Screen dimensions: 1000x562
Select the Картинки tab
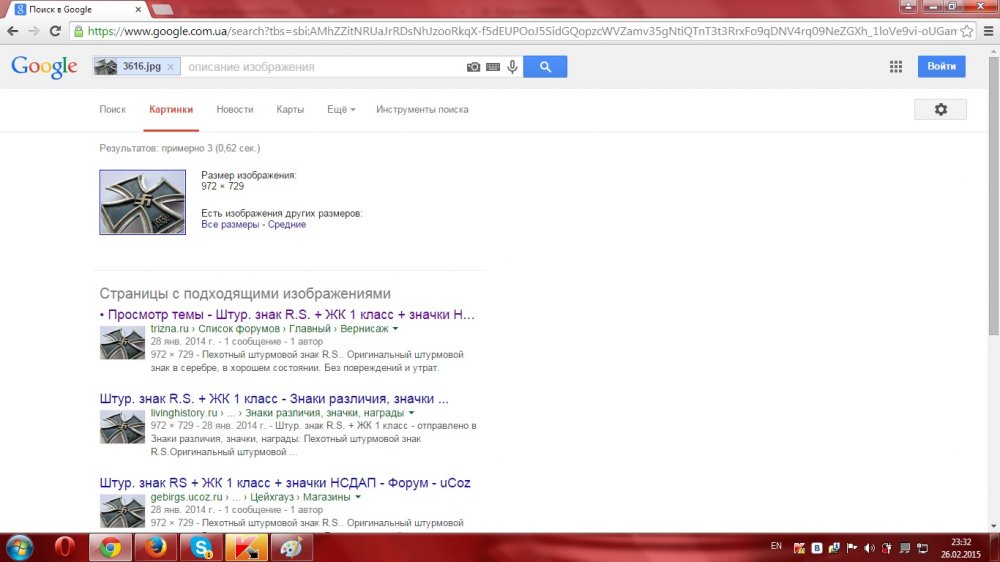[171, 109]
